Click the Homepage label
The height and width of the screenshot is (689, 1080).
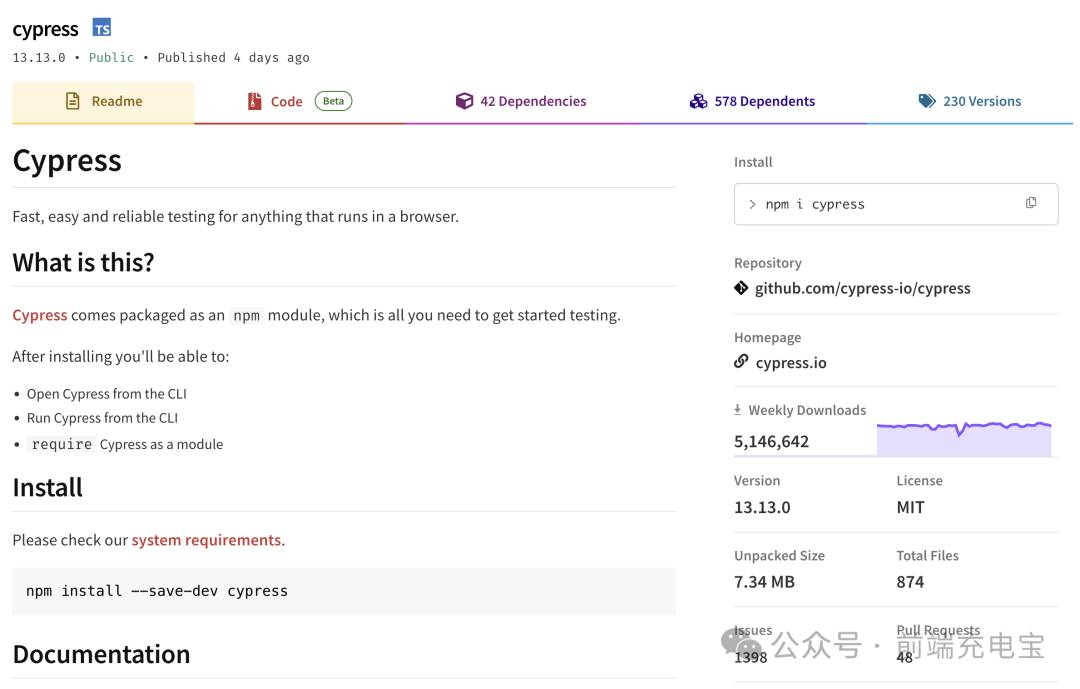coord(767,338)
